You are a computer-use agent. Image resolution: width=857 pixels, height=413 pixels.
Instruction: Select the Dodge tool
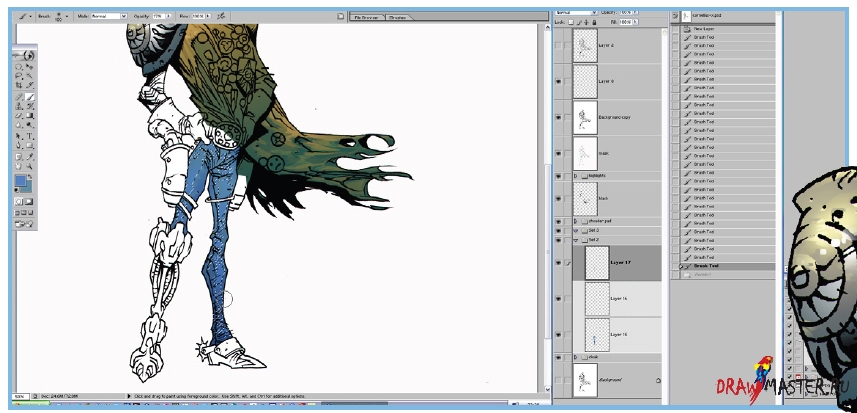pyautogui.click(x=30, y=125)
